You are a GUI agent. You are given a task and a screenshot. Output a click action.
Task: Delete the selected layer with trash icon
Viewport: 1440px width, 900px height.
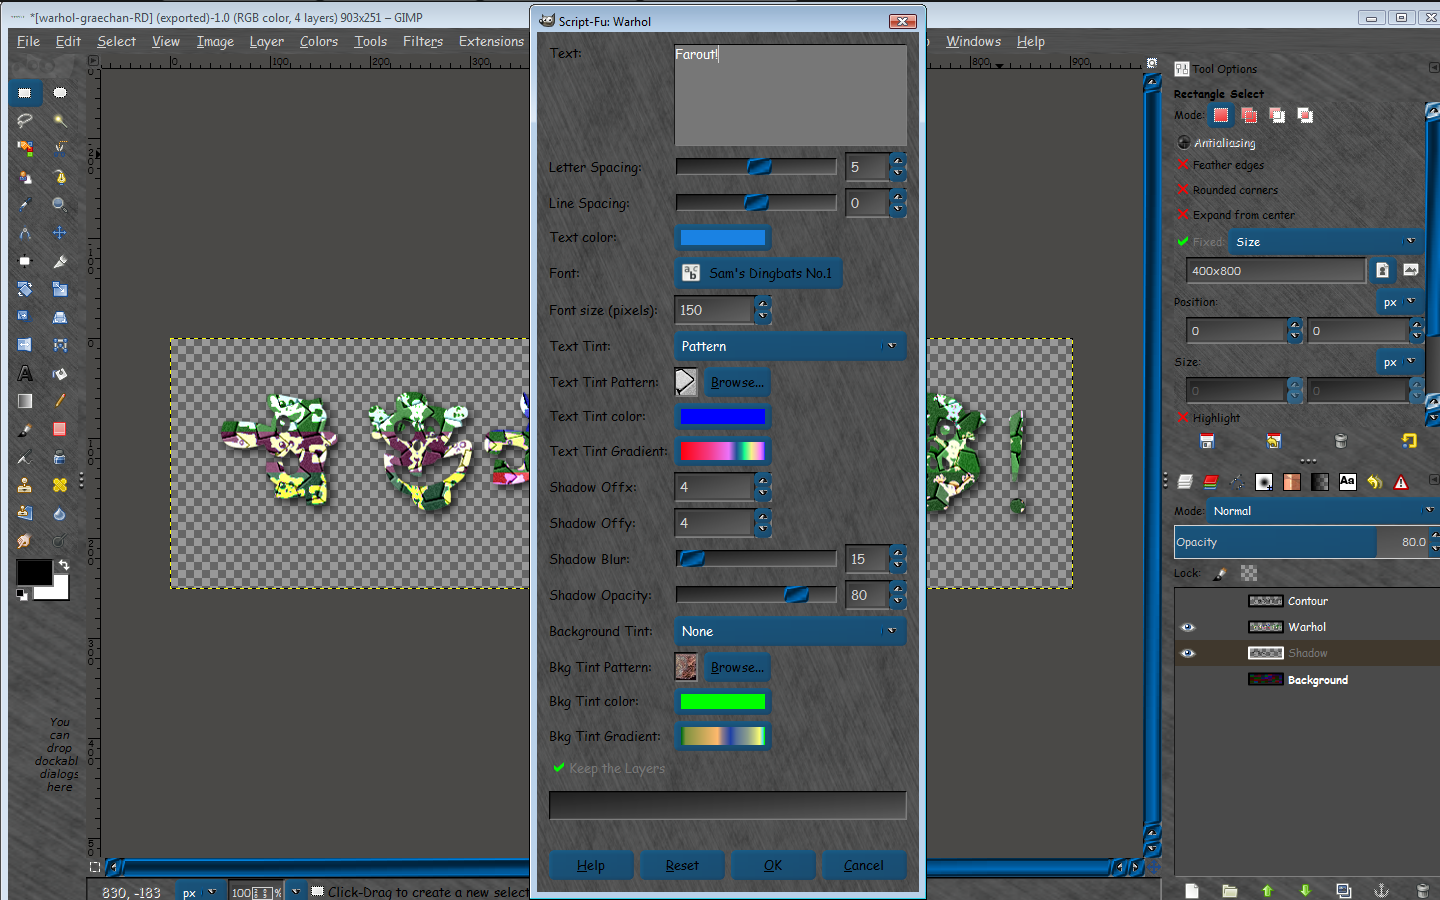tap(1422, 890)
